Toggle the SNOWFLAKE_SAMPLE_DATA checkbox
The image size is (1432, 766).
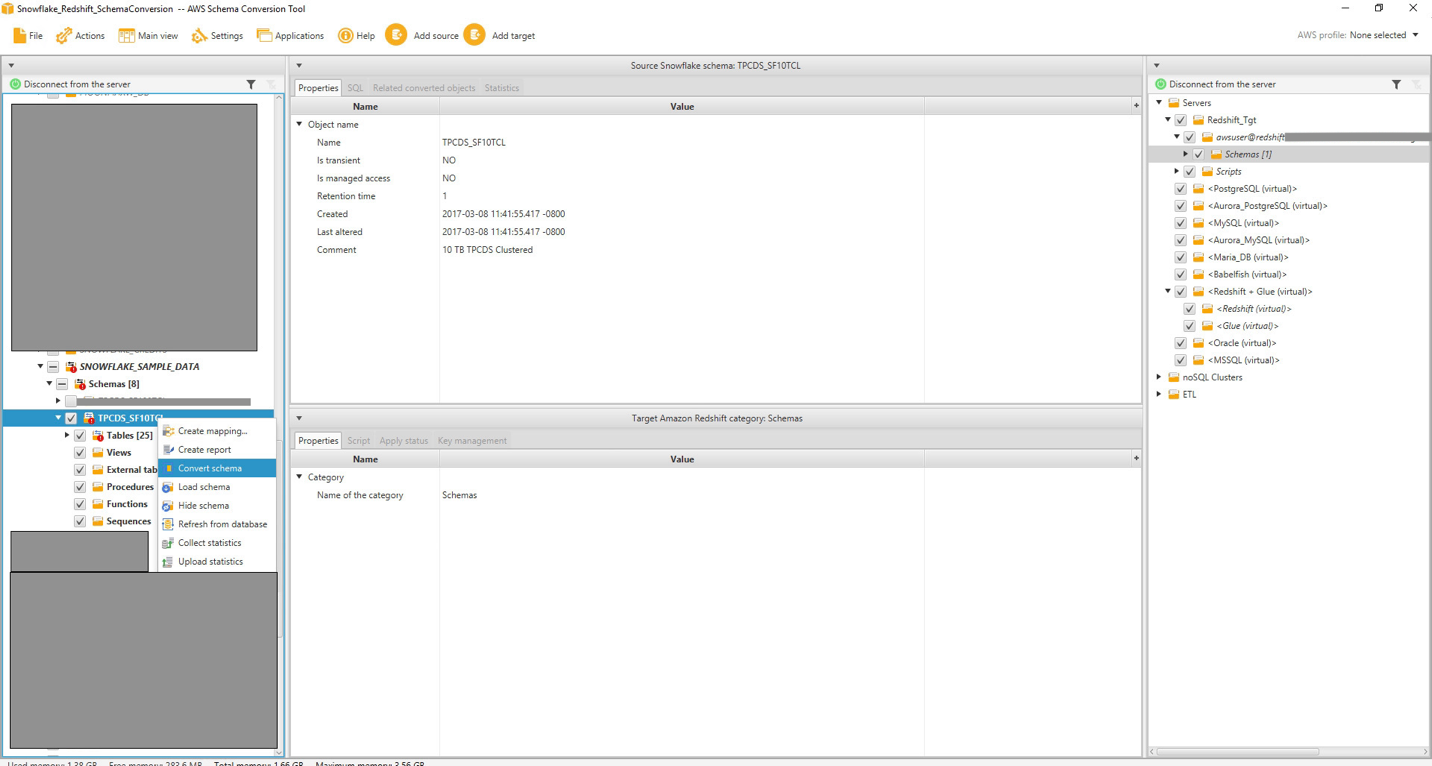point(53,367)
